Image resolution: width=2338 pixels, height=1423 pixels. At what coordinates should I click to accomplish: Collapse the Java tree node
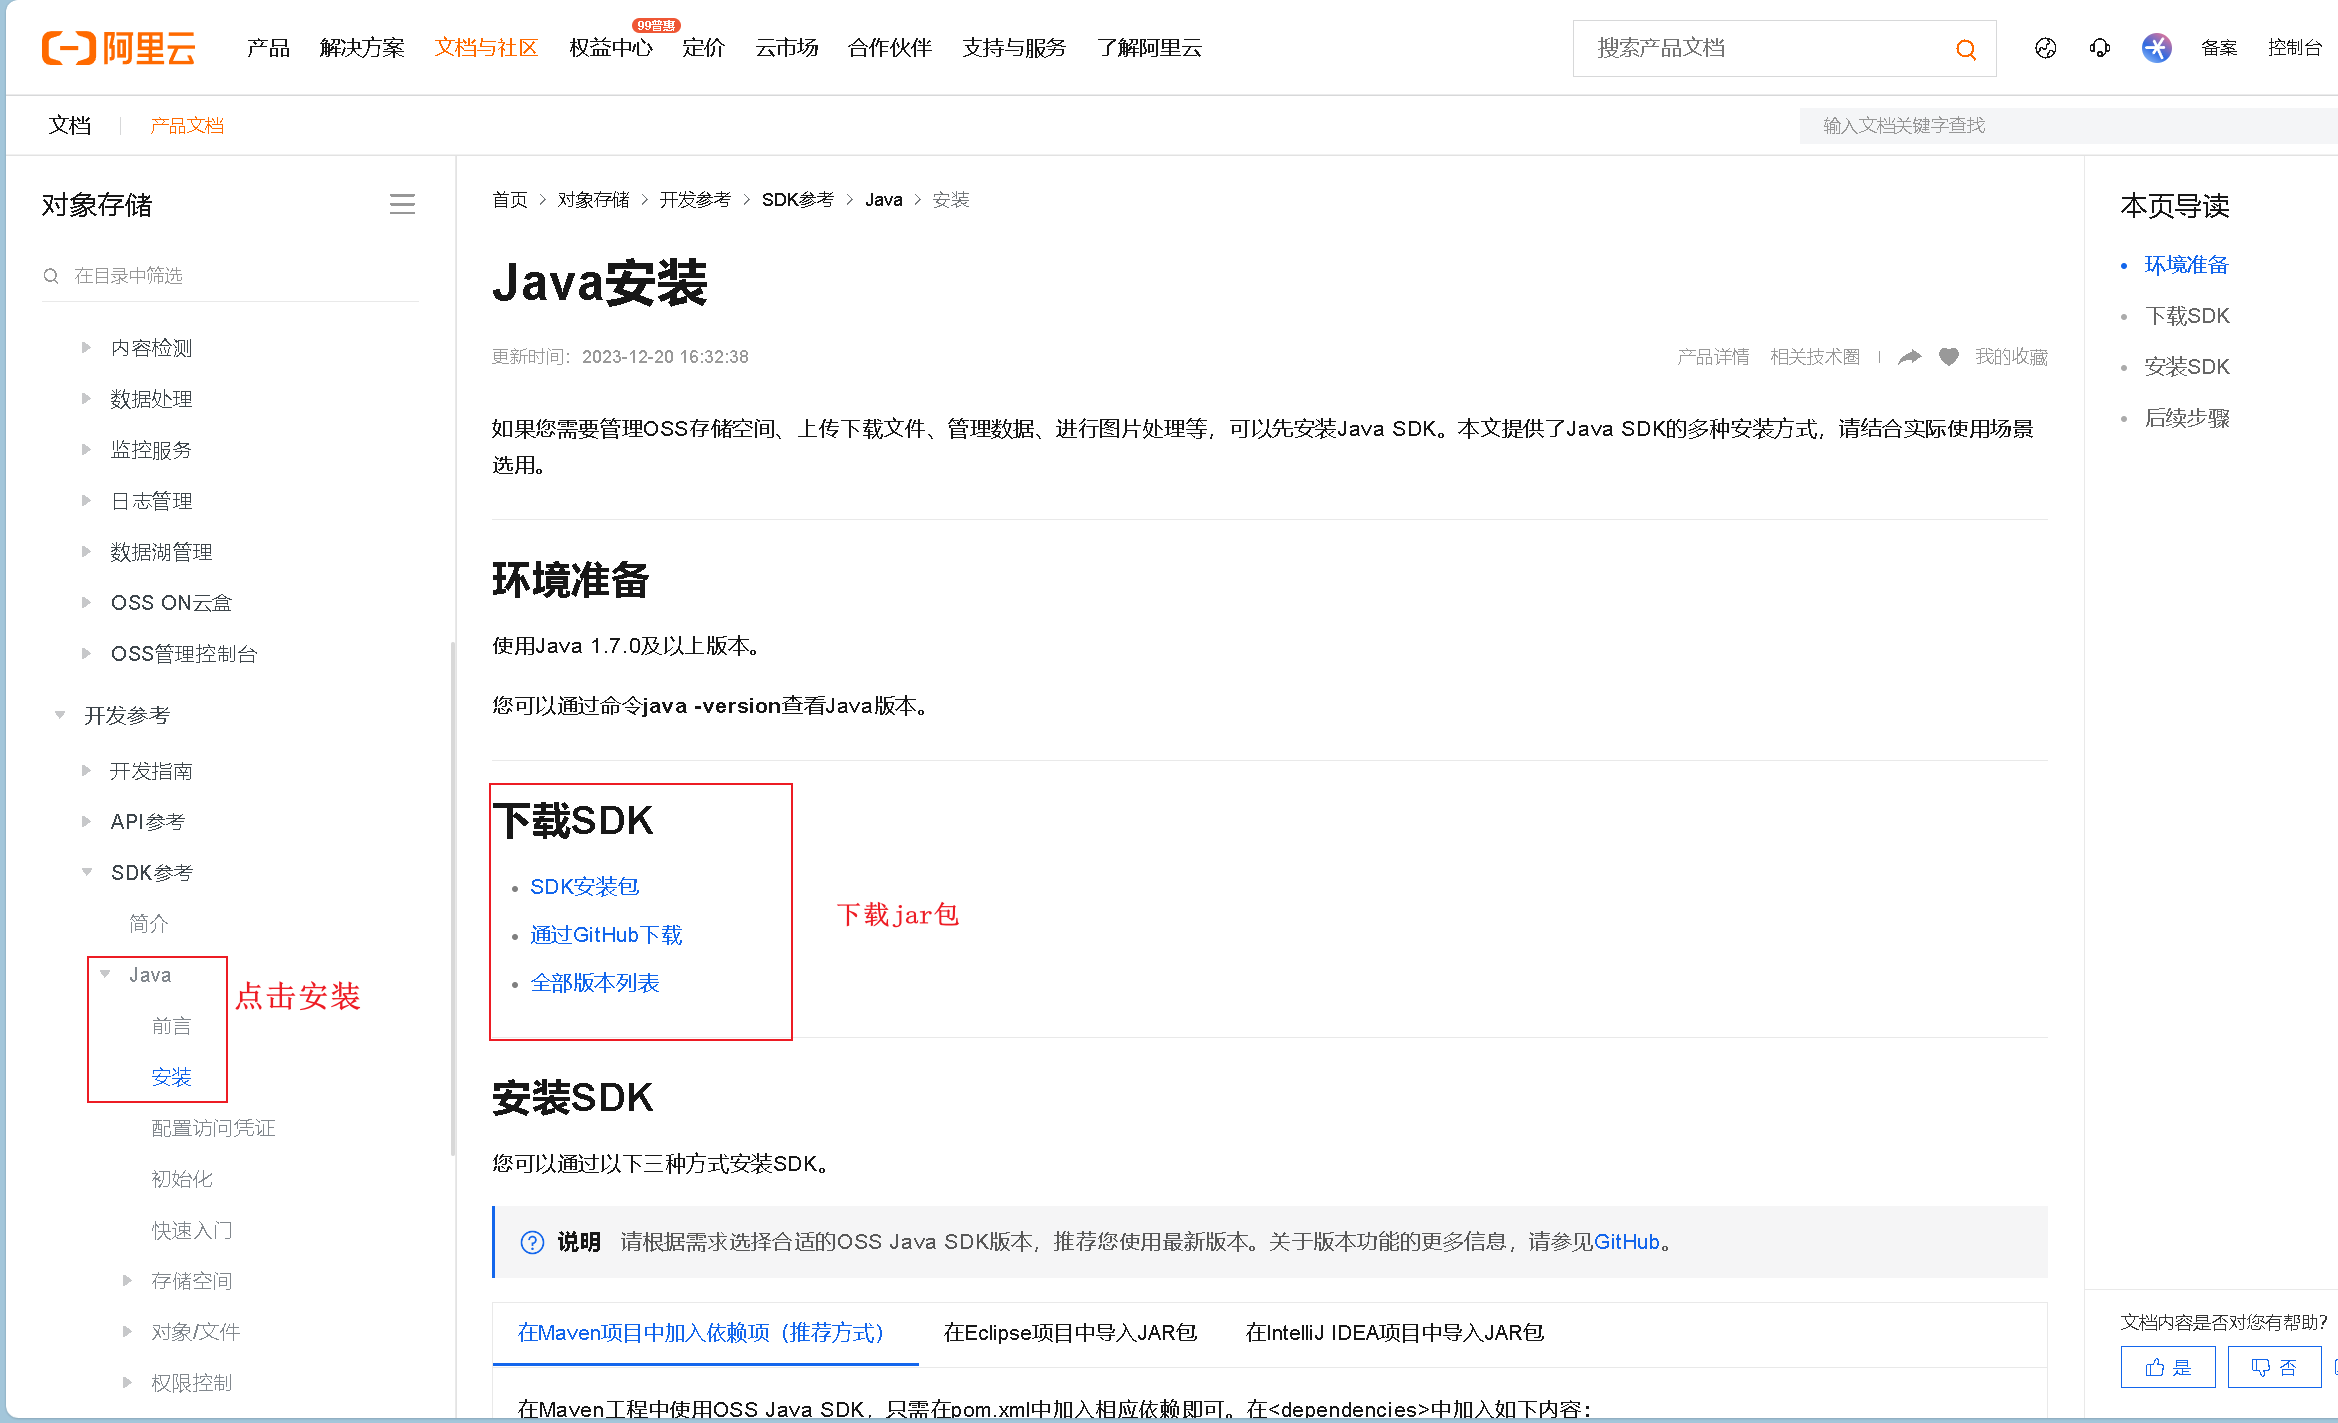(105, 975)
